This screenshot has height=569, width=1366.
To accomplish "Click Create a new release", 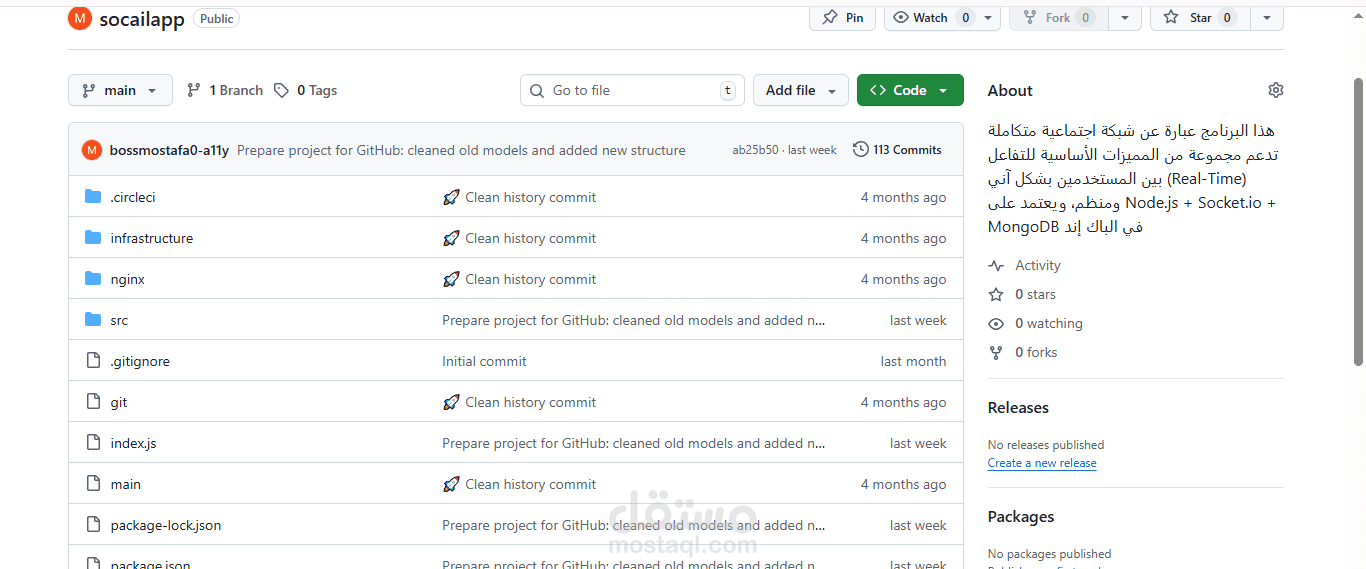I will (1042, 463).
